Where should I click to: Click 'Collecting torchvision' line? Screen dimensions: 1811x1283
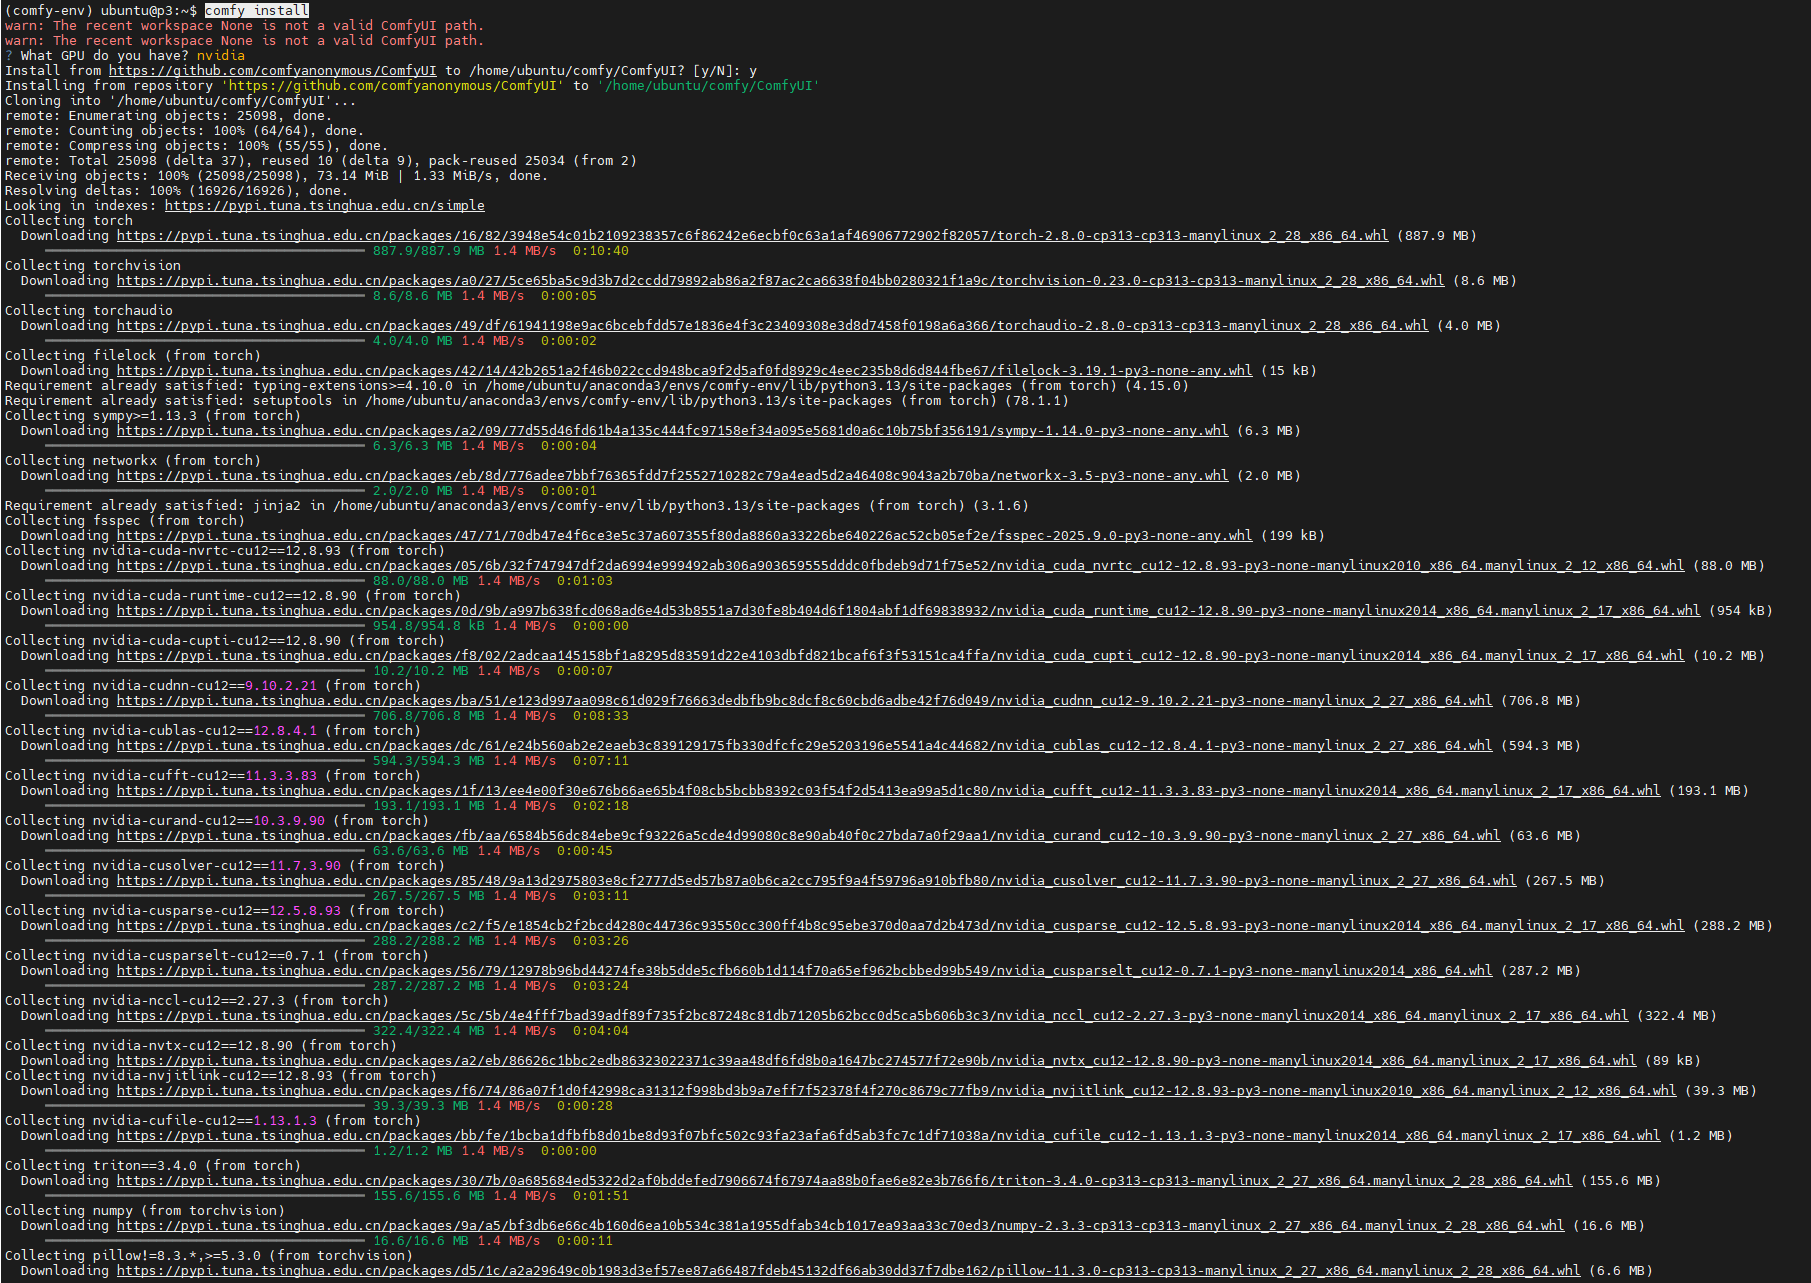click(93, 266)
